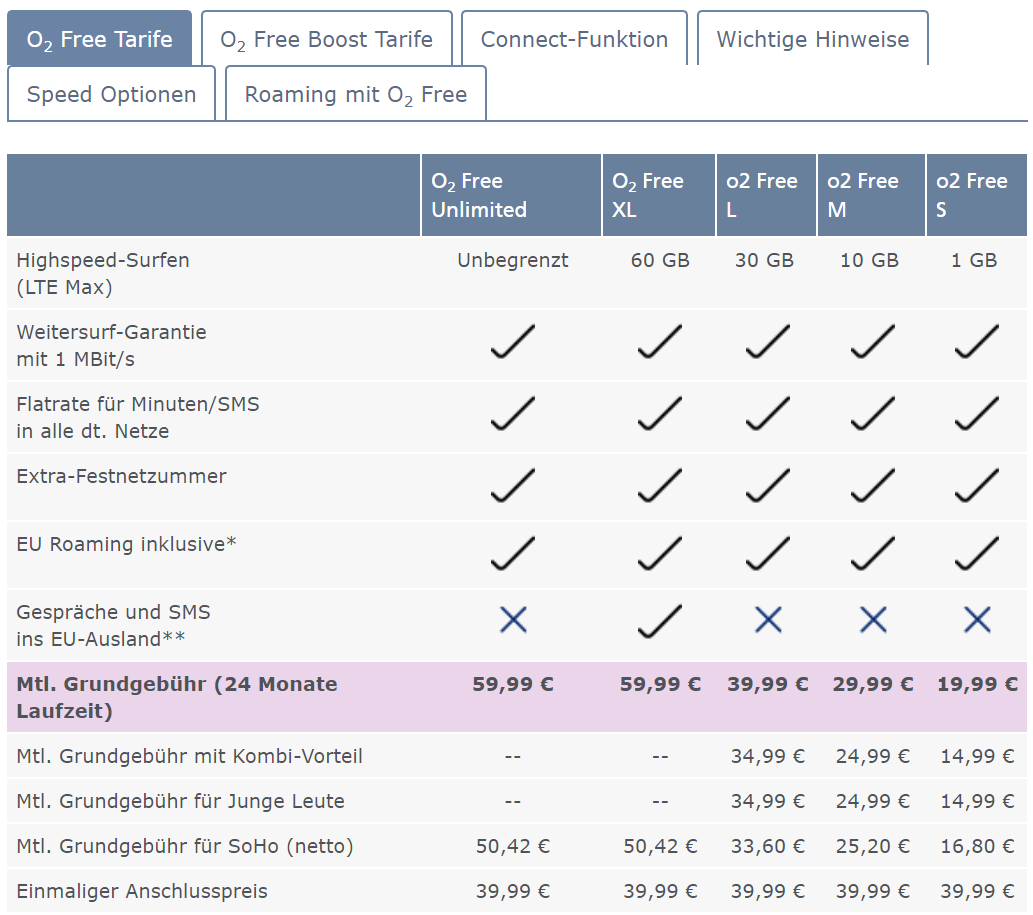This screenshot has width=1033, height=915.
Task: Select the Flatrate Minuten/SMS checkmark under O2 Free XL
Action: (659, 414)
